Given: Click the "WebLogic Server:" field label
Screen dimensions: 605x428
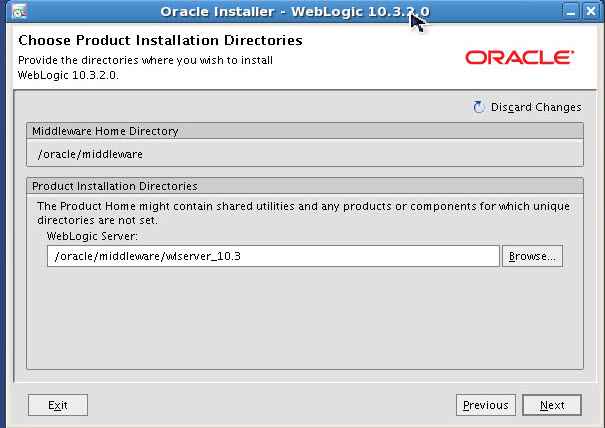Looking at the screenshot, I should pyautogui.click(x=91, y=235).
